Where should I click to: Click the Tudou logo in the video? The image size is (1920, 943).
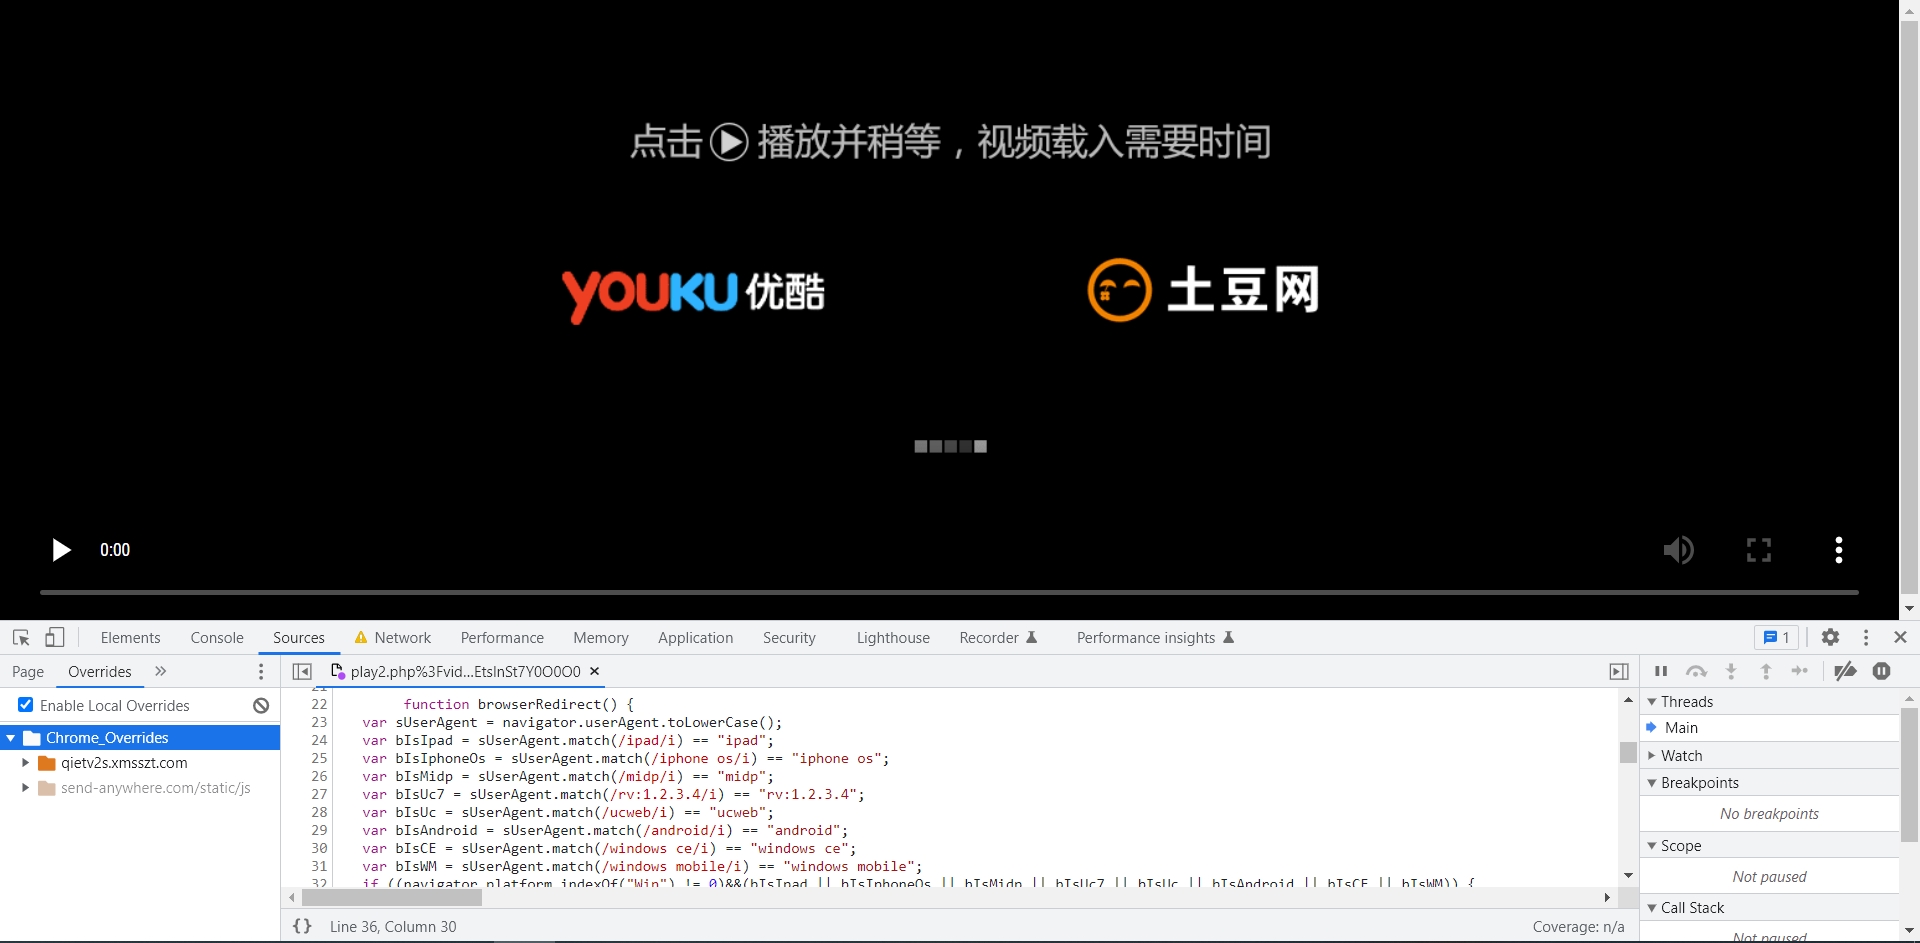(x=1203, y=290)
